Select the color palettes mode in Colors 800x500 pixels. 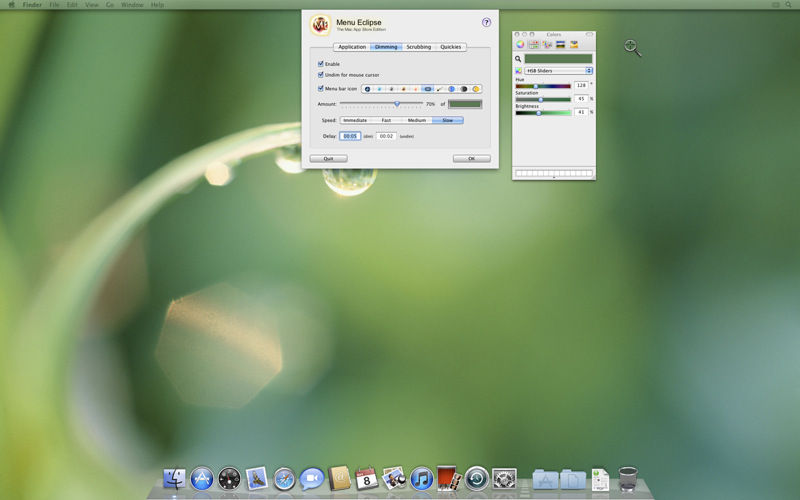(547, 44)
